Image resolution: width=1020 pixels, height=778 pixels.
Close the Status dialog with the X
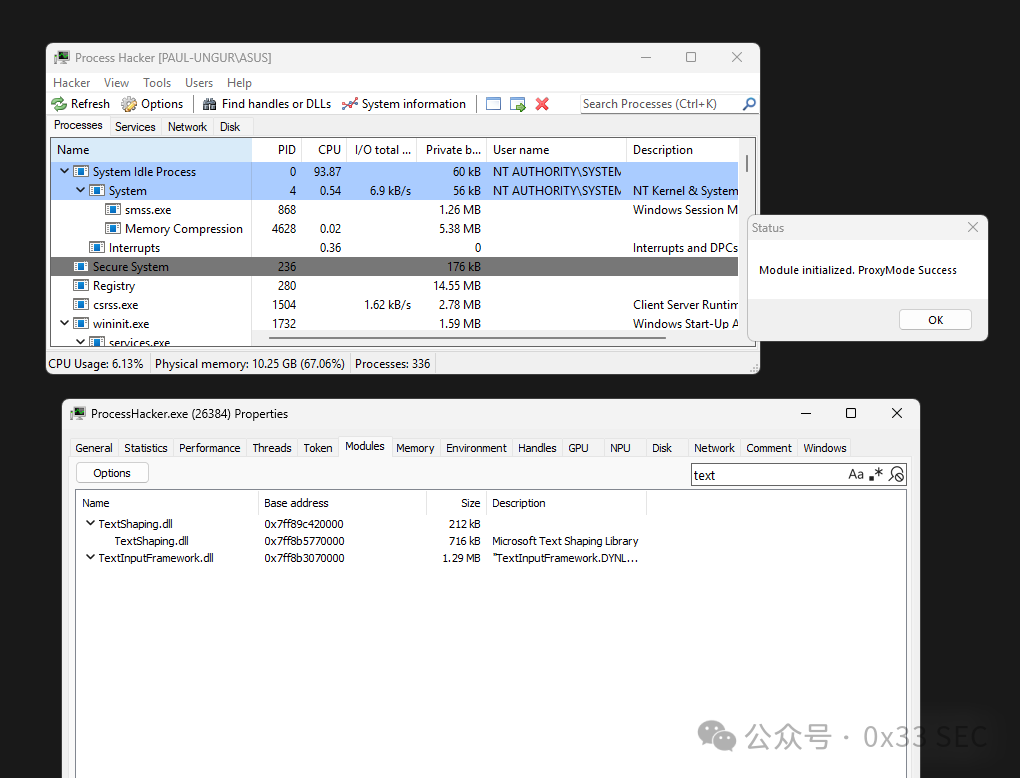(973, 227)
